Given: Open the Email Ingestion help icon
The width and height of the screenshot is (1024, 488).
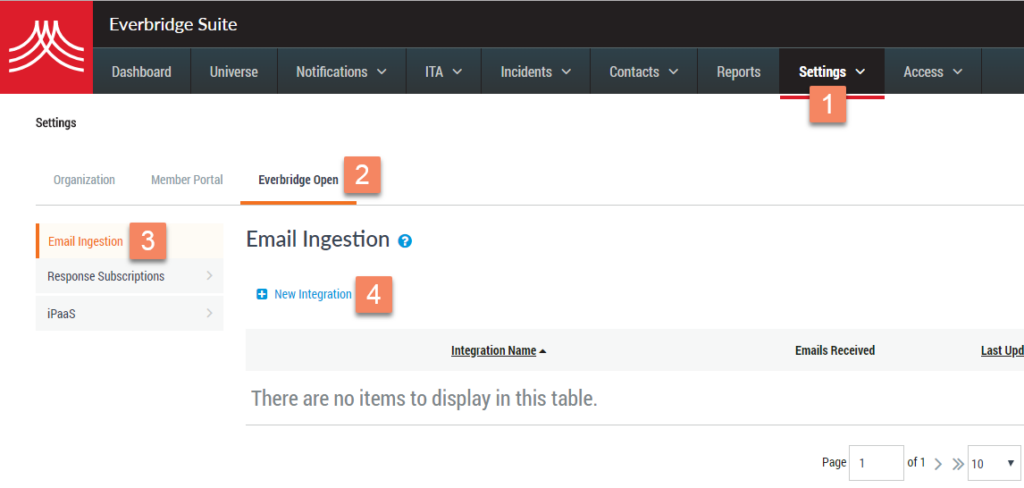Looking at the screenshot, I should point(405,242).
